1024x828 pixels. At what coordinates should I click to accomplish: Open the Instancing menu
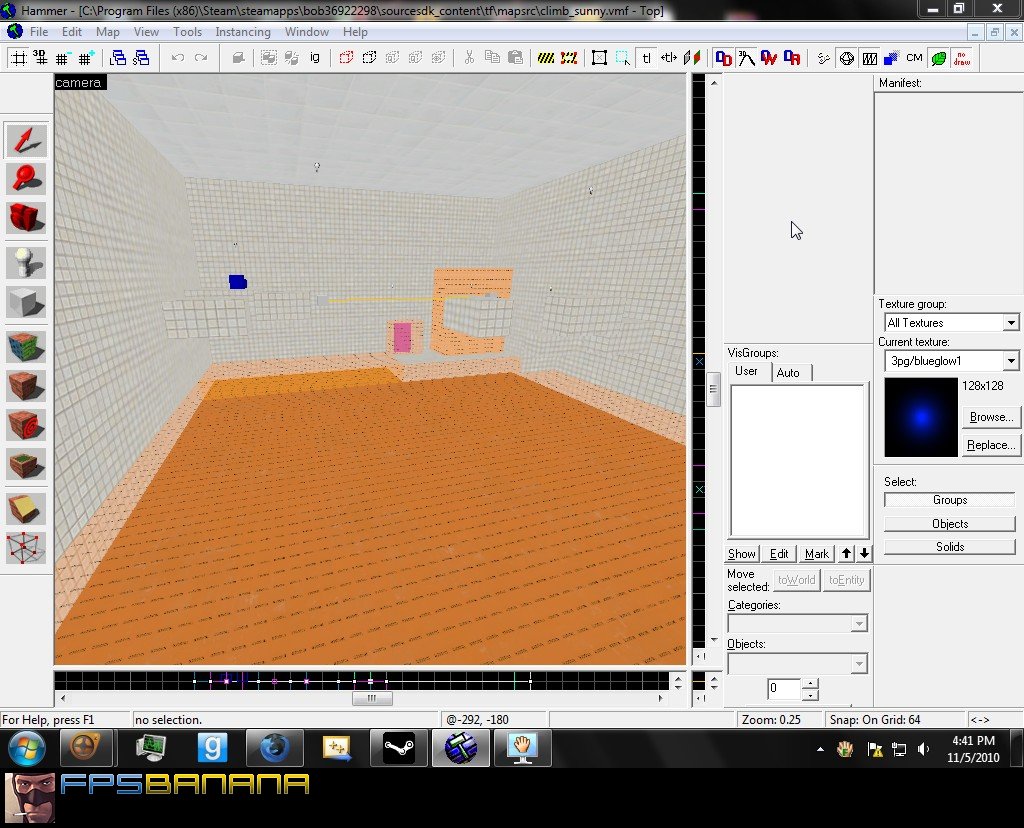point(243,32)
